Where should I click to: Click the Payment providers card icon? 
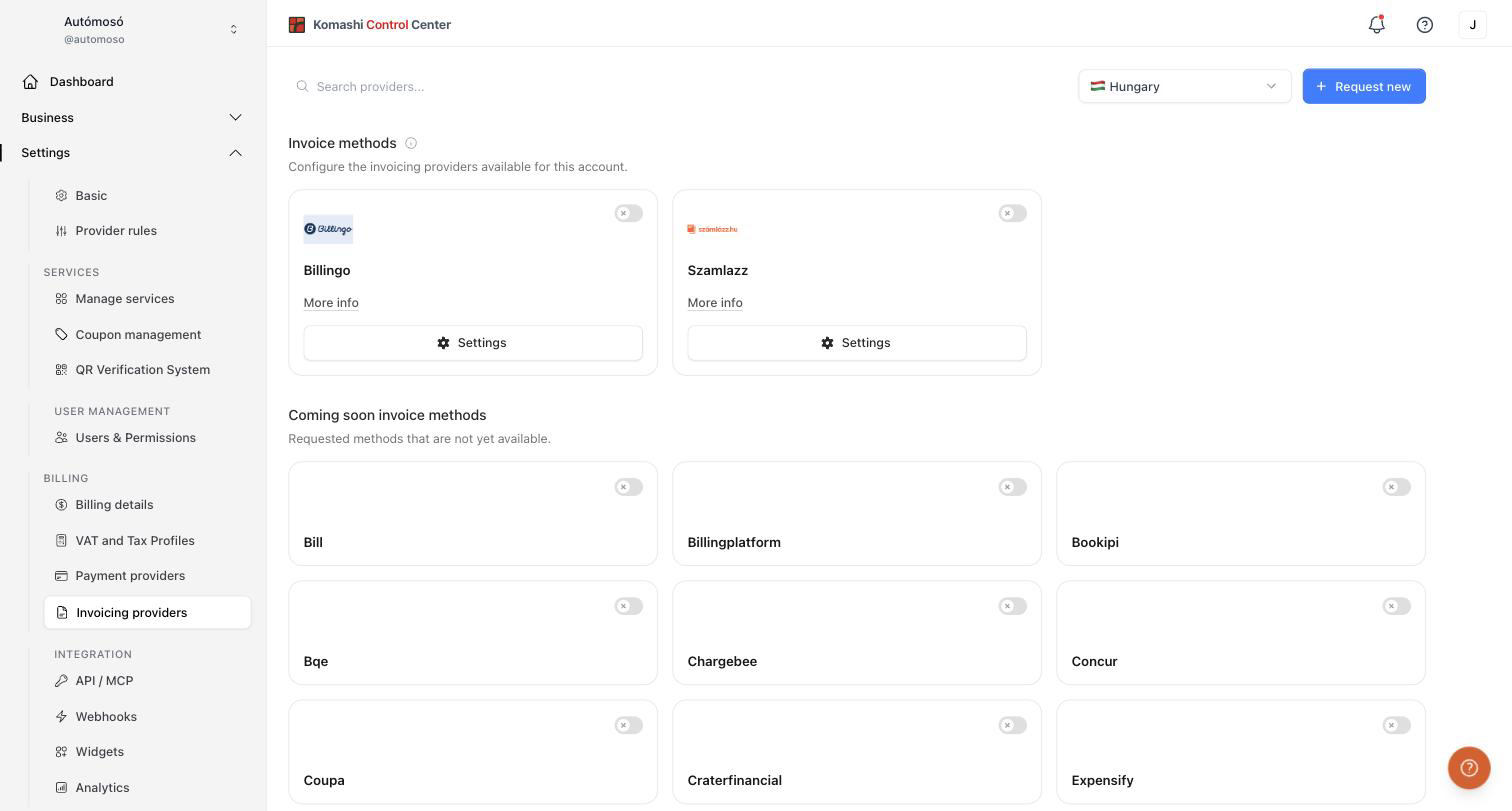point(61,576)
